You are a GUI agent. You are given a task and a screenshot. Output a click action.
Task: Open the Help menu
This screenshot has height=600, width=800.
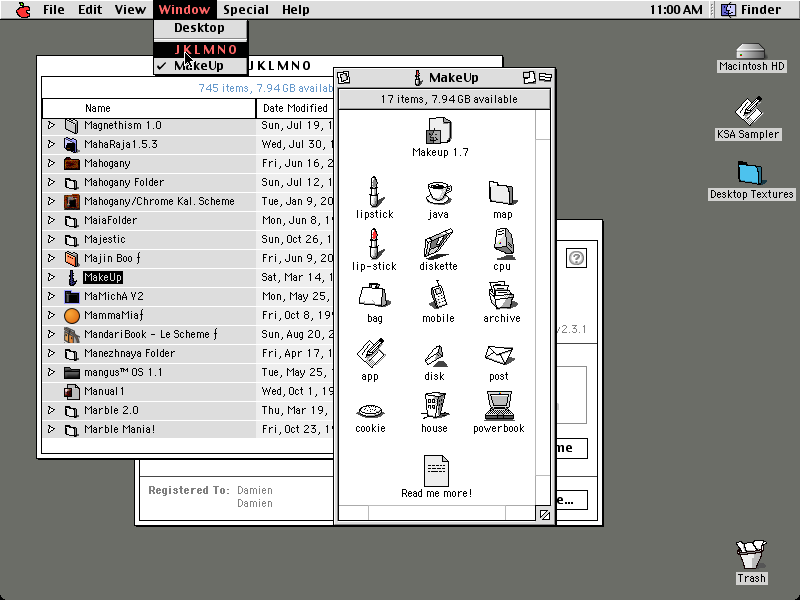click(x=296, y=10)
